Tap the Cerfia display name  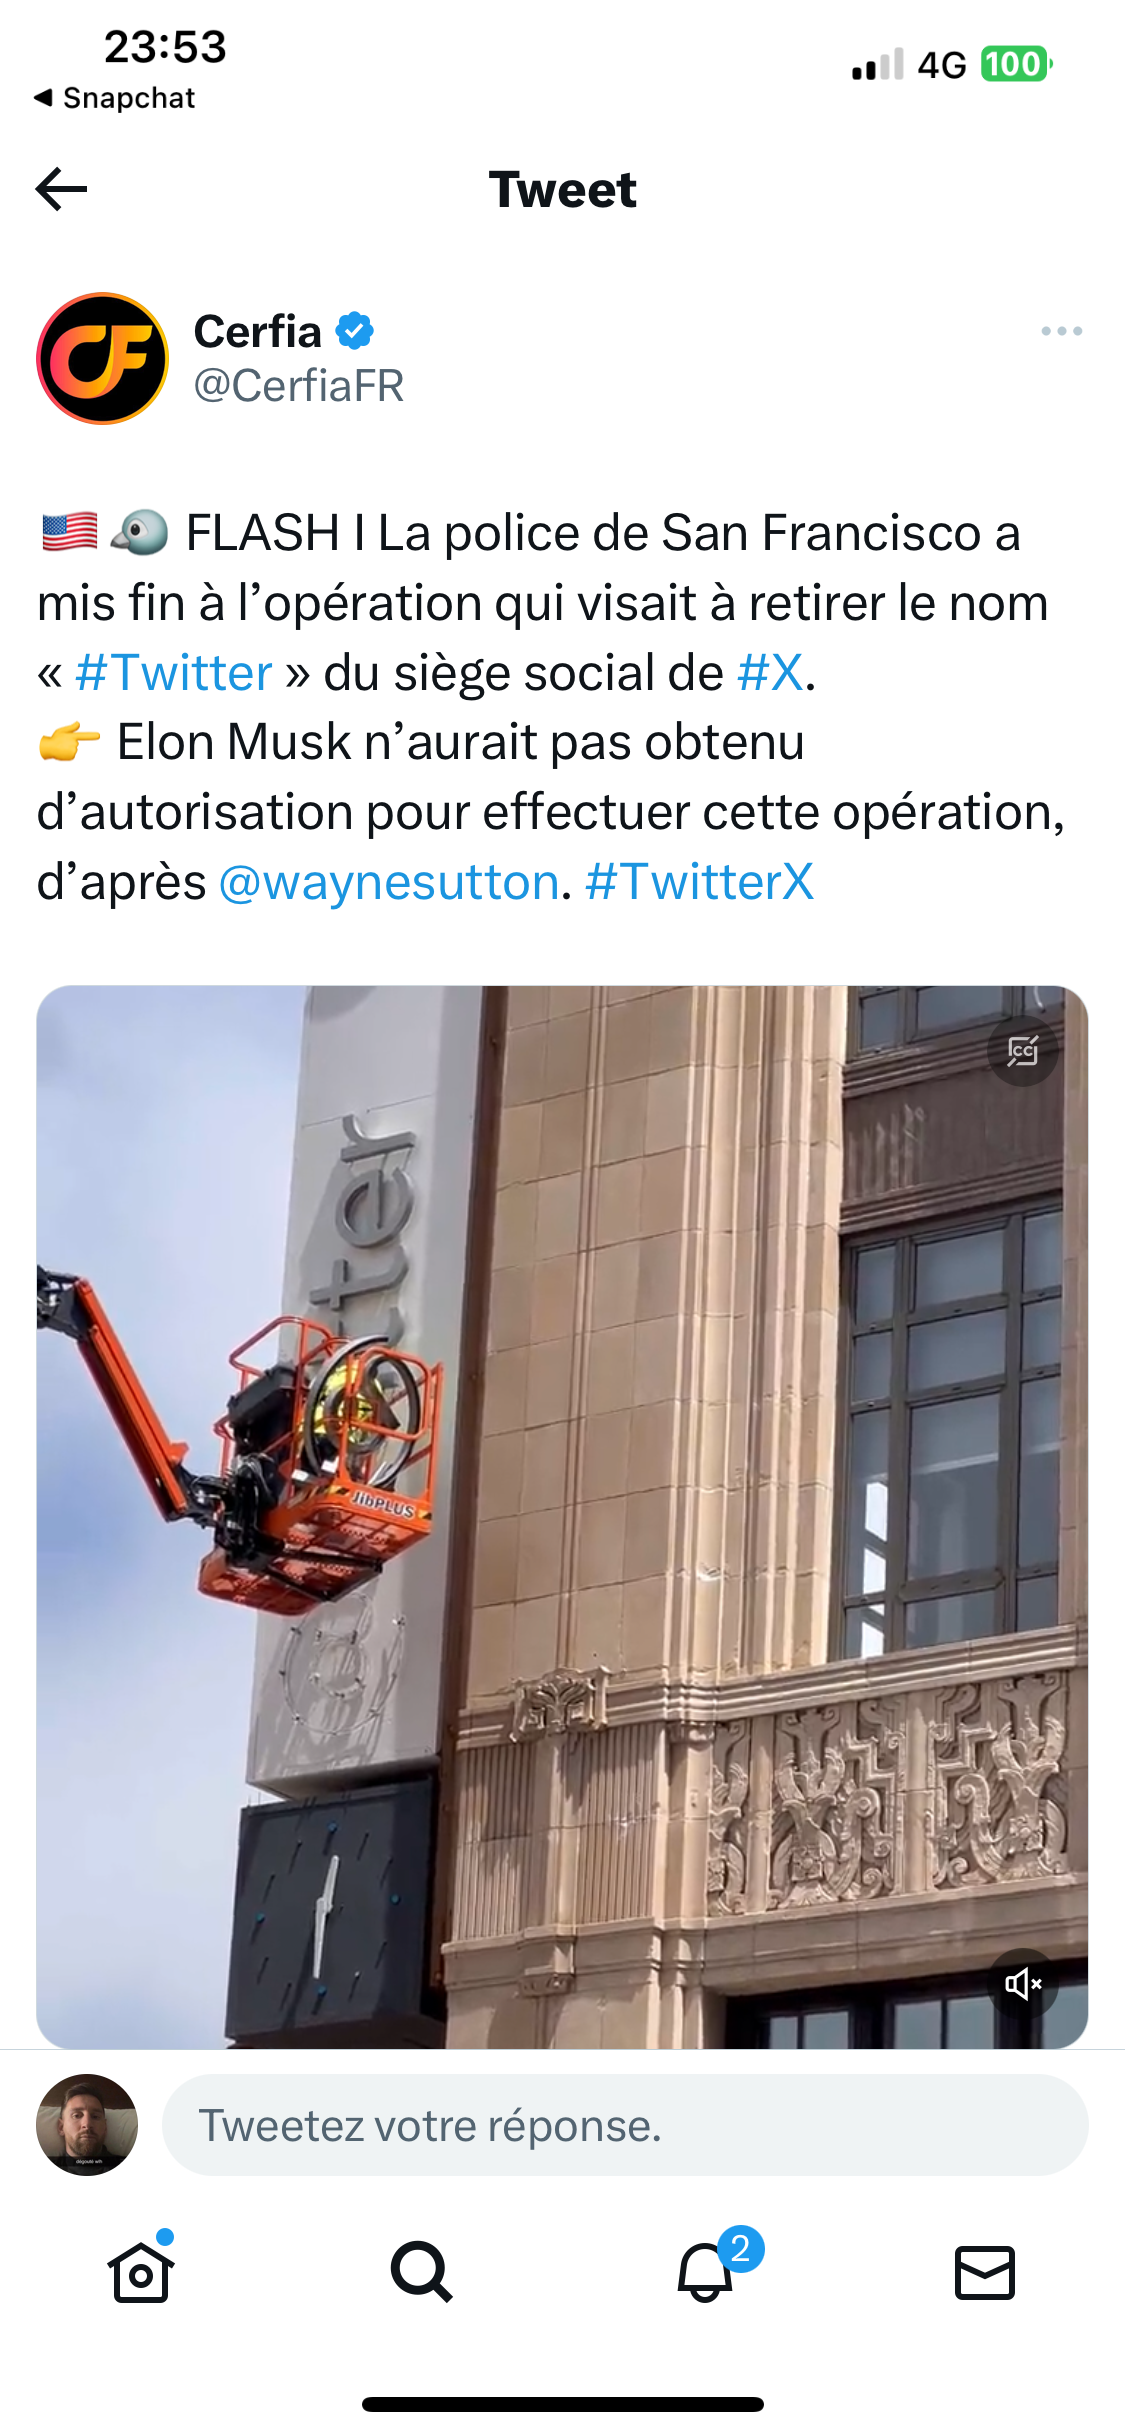[x=257, y=331]
